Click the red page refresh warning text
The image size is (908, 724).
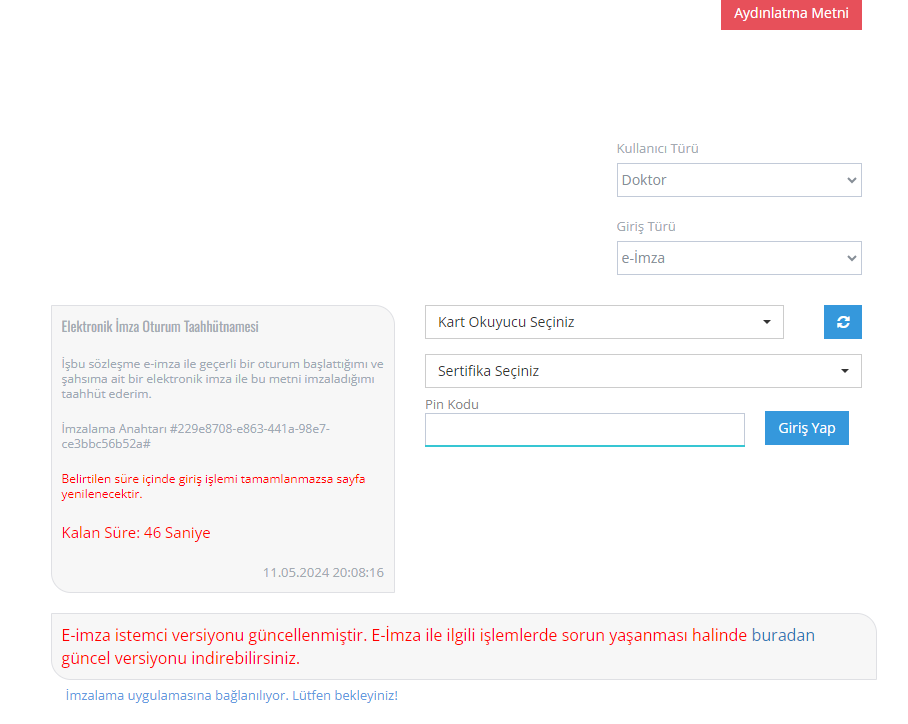[x=213, y=486]
